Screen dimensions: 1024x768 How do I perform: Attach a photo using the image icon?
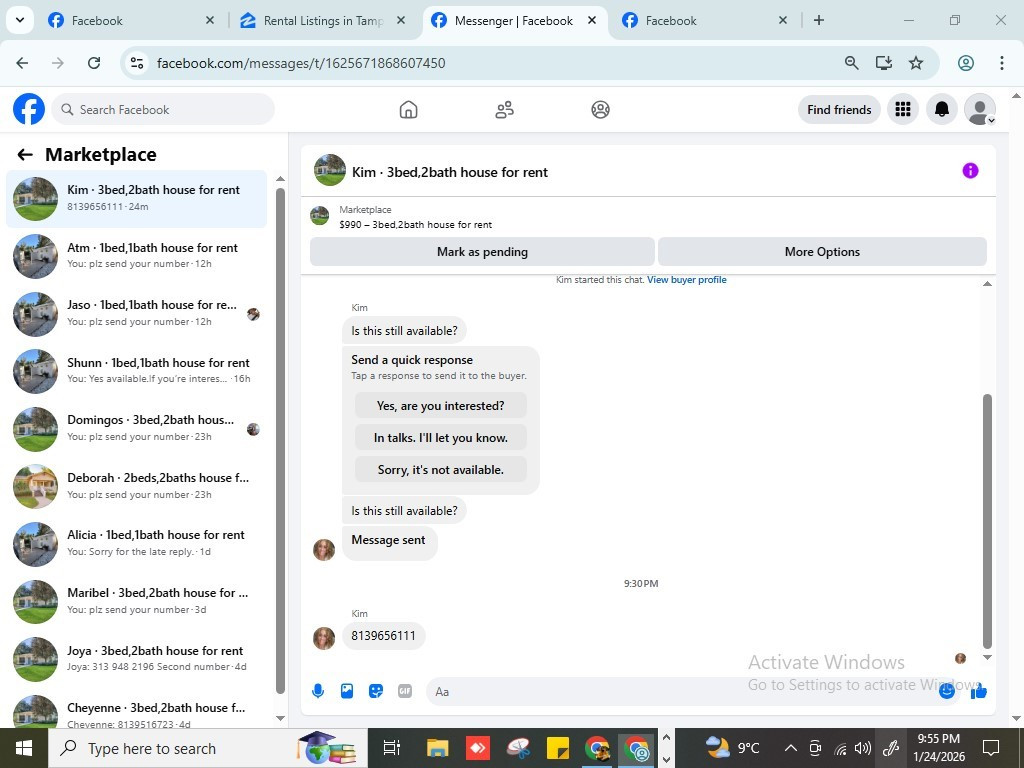(347, 691)
